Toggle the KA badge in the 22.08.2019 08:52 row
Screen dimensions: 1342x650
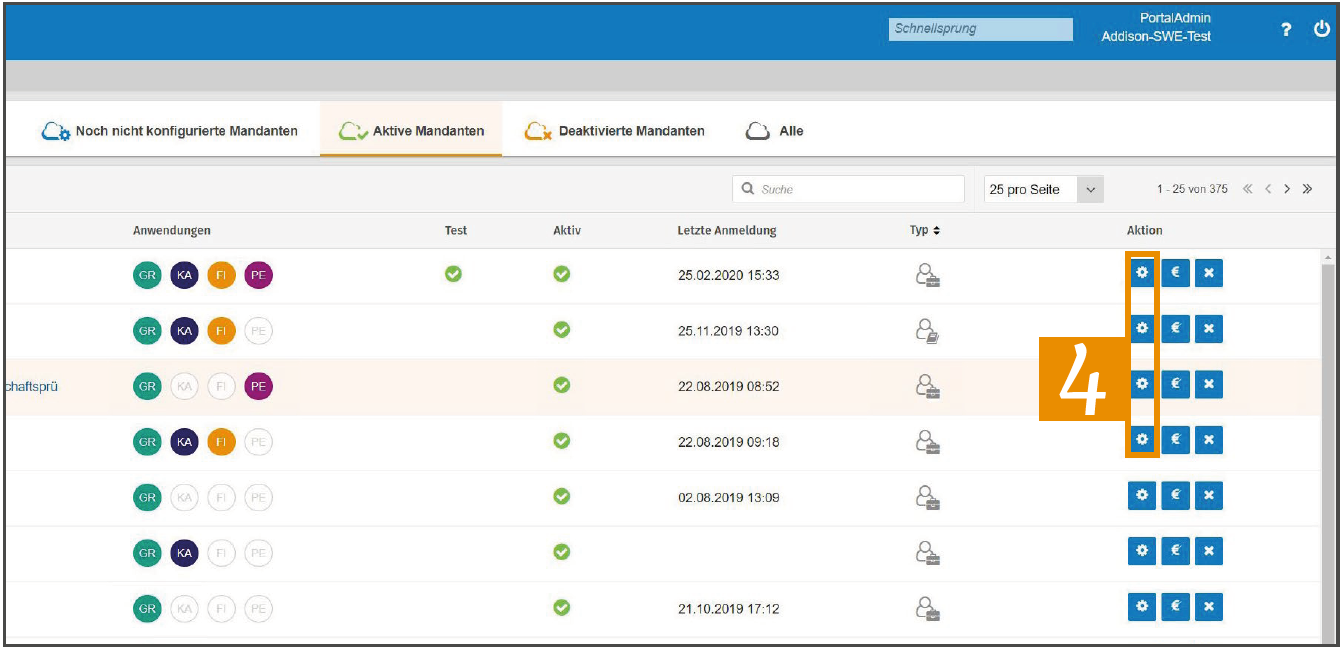[184, 386]
